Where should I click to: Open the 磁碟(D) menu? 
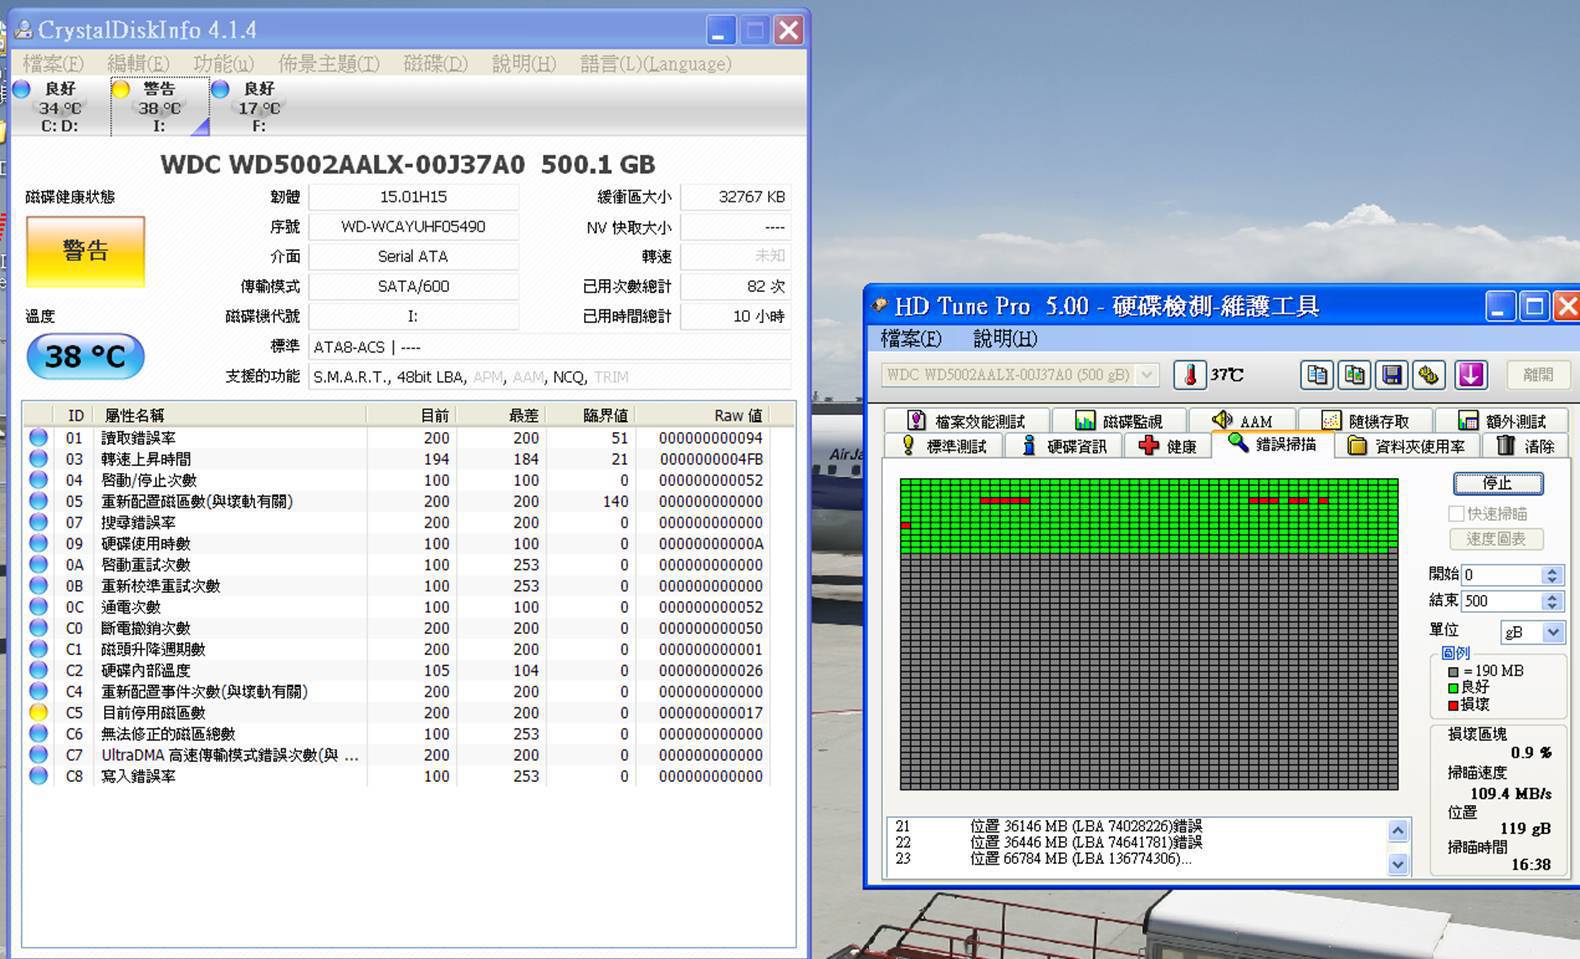point(435,64)
